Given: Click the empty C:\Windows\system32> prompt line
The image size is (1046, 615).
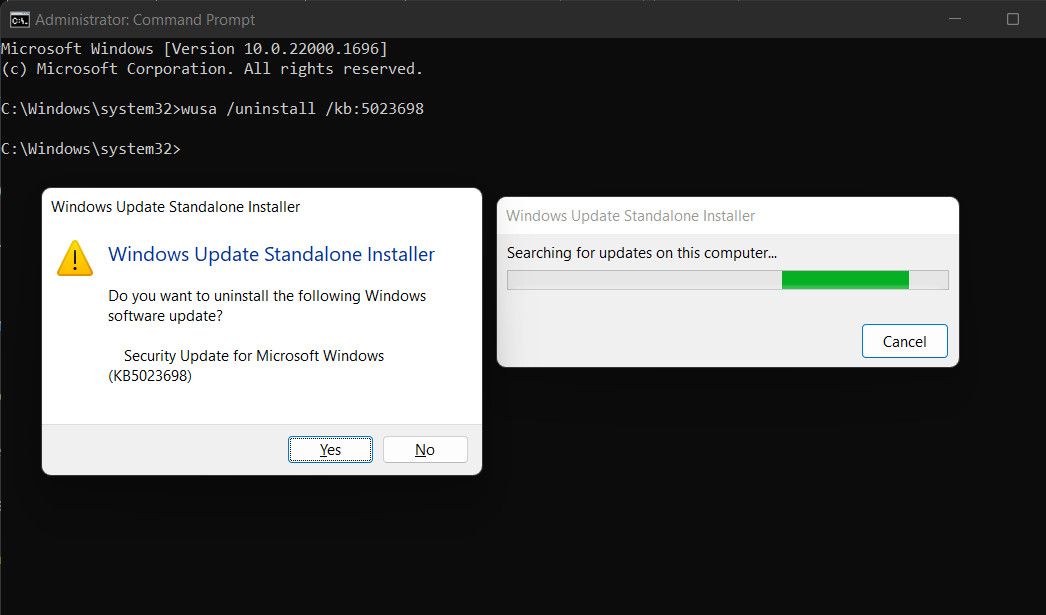Looking at the screenshot, I should click(91, 149).
